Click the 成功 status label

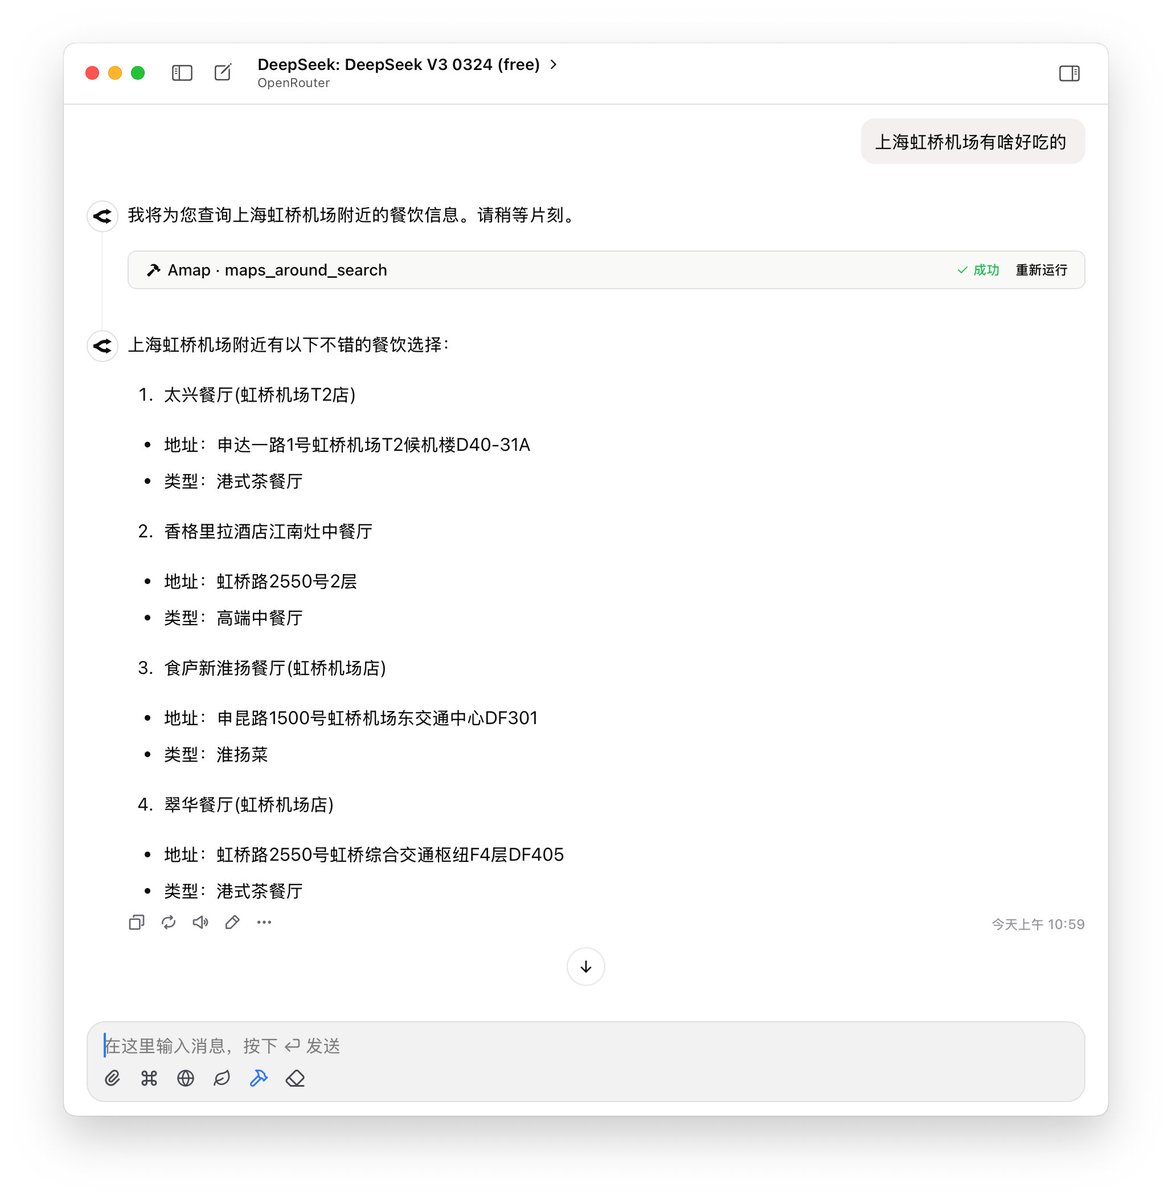pyautogui.click(x=978, y=270)
